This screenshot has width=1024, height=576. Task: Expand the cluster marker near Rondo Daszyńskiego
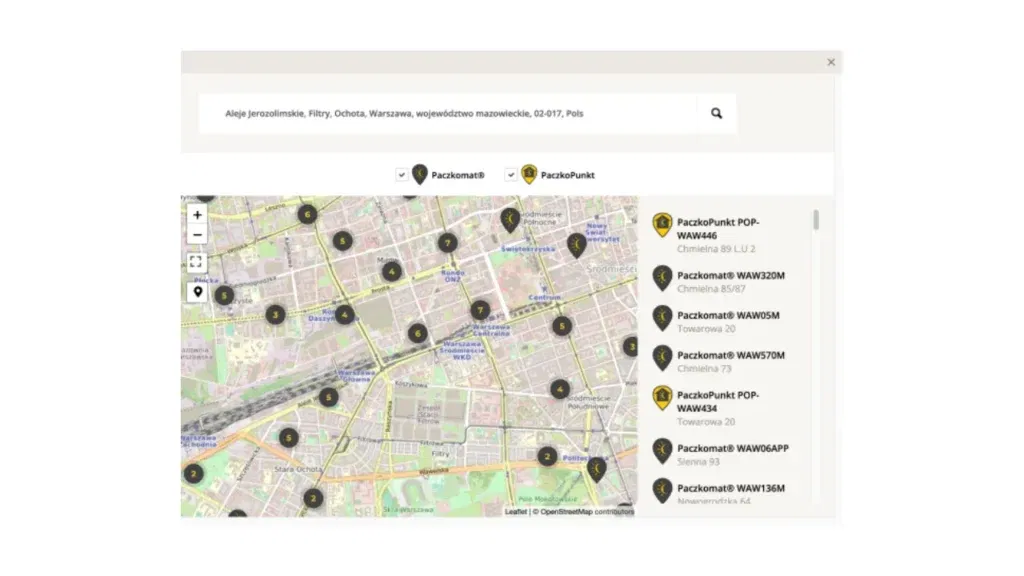(344, 314)
